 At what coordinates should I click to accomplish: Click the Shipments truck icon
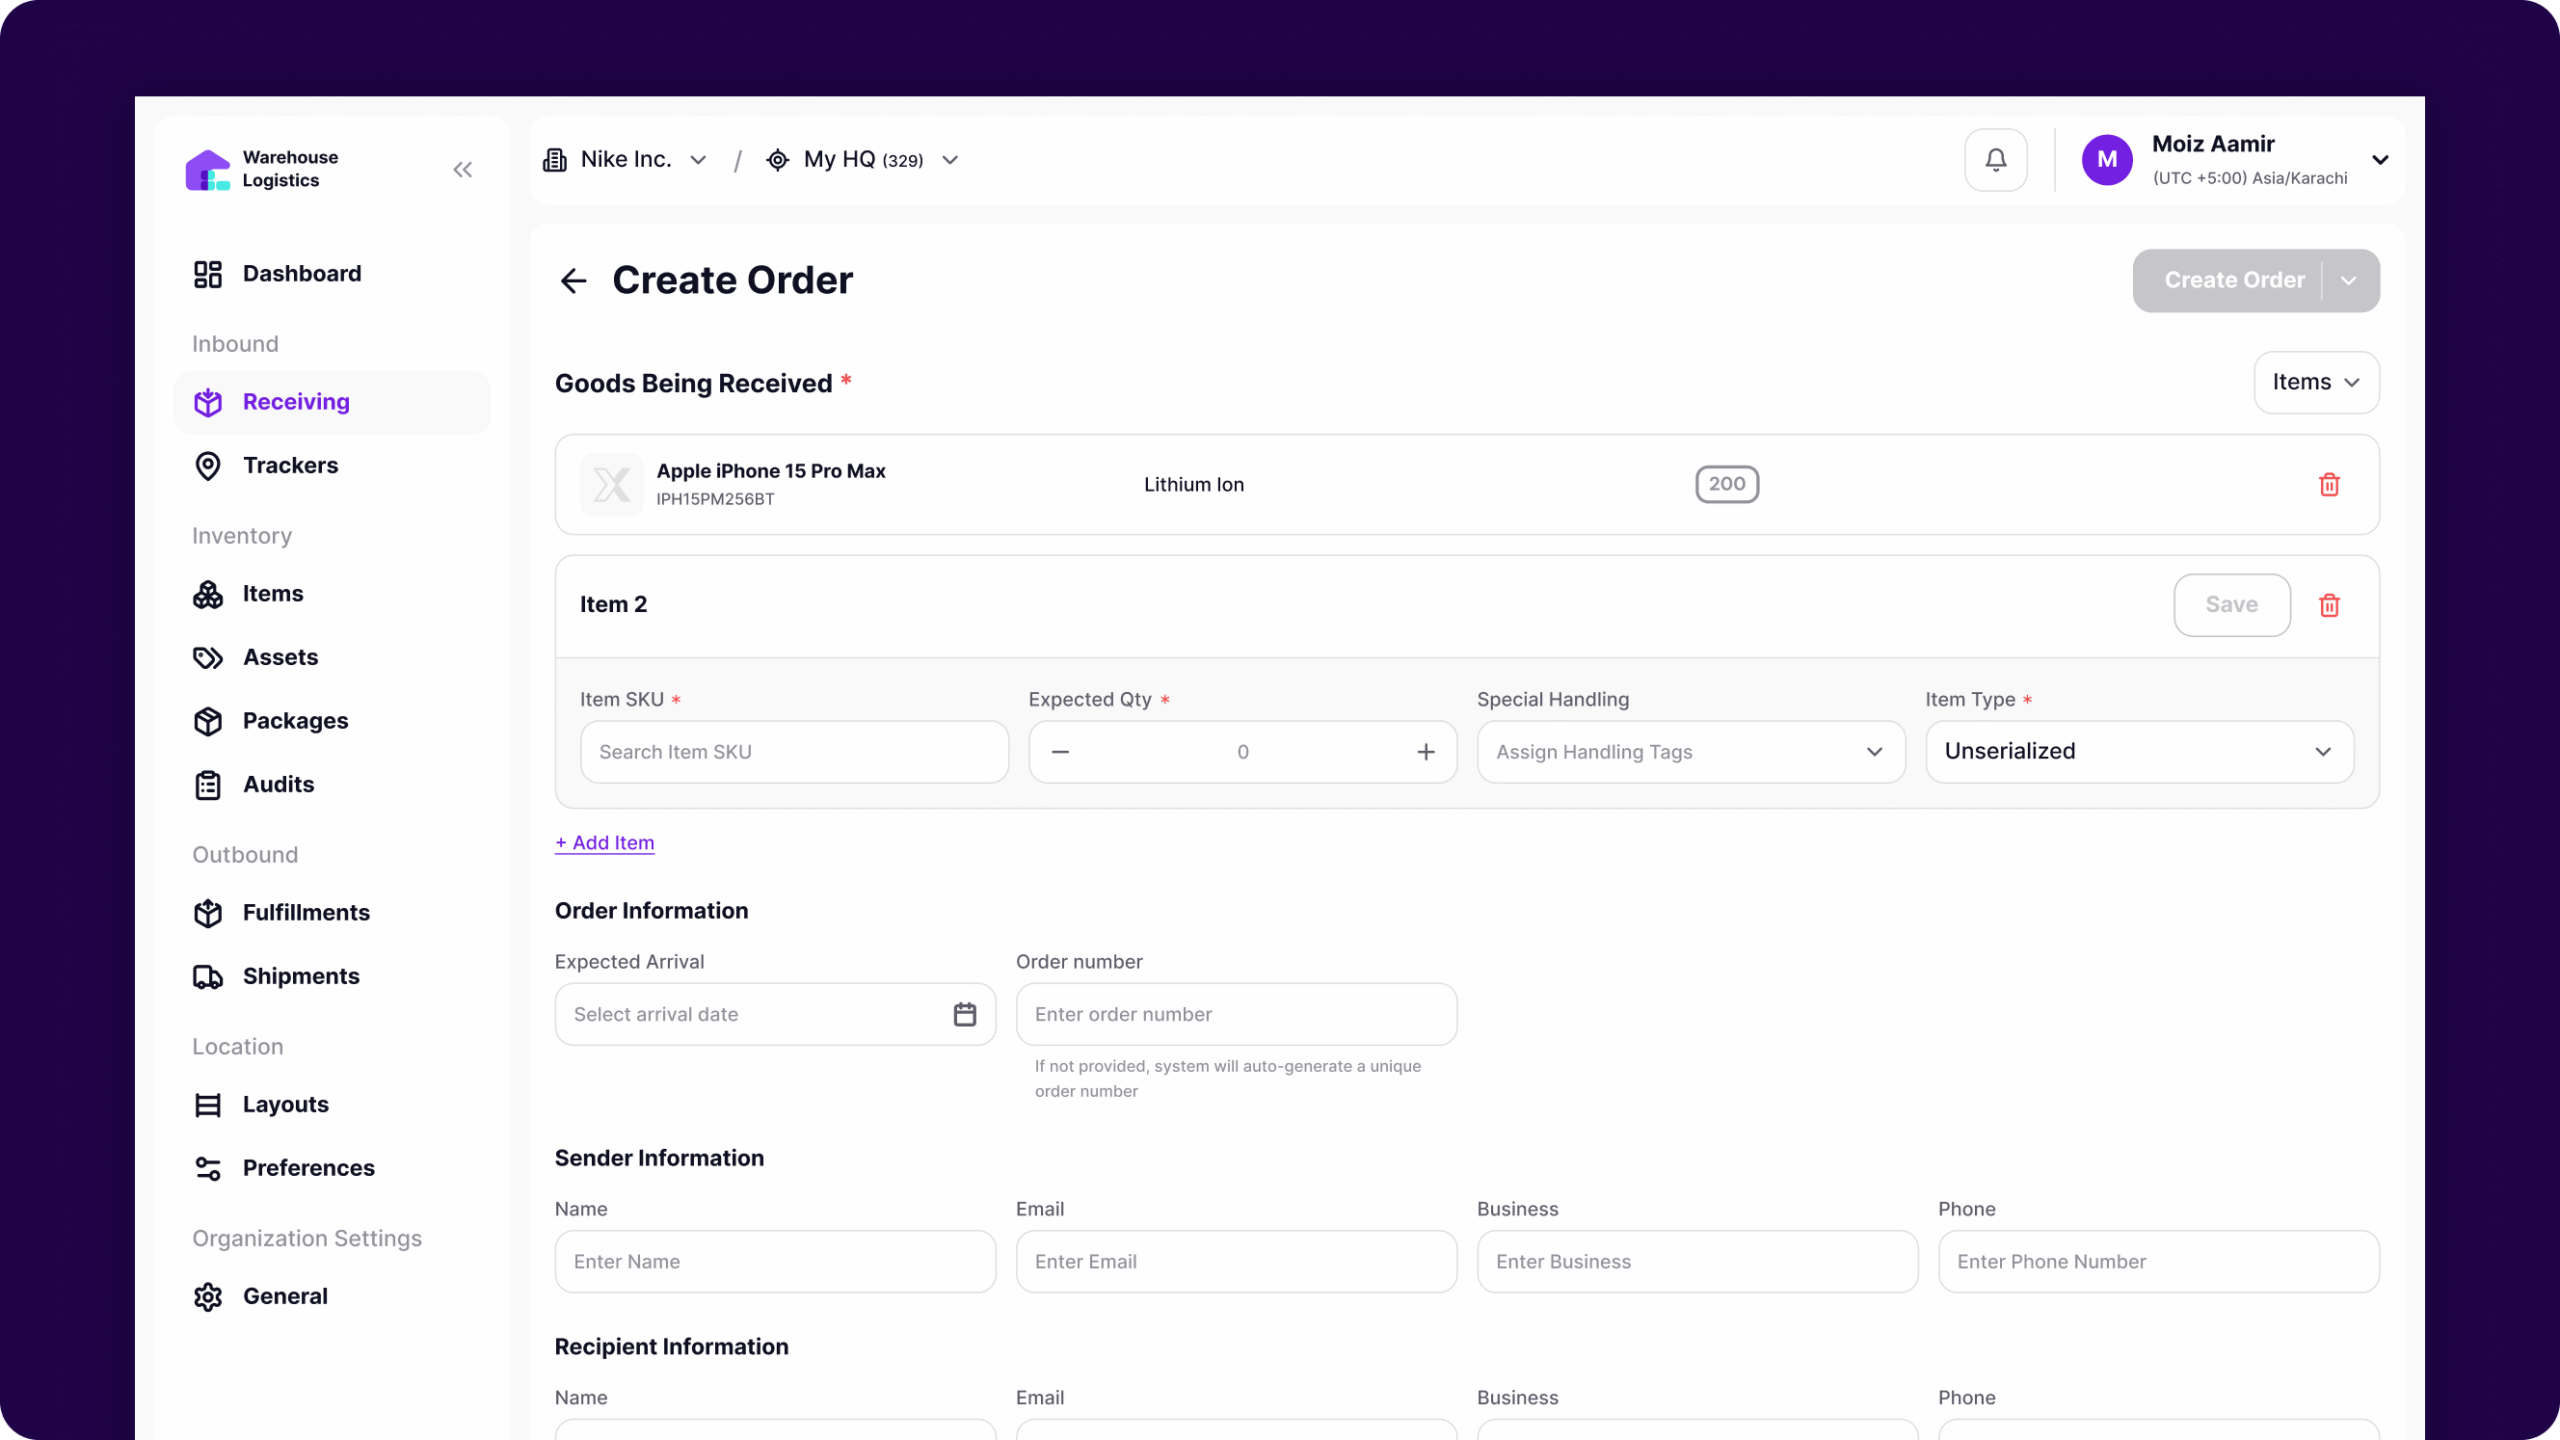[x=208, y=977]
